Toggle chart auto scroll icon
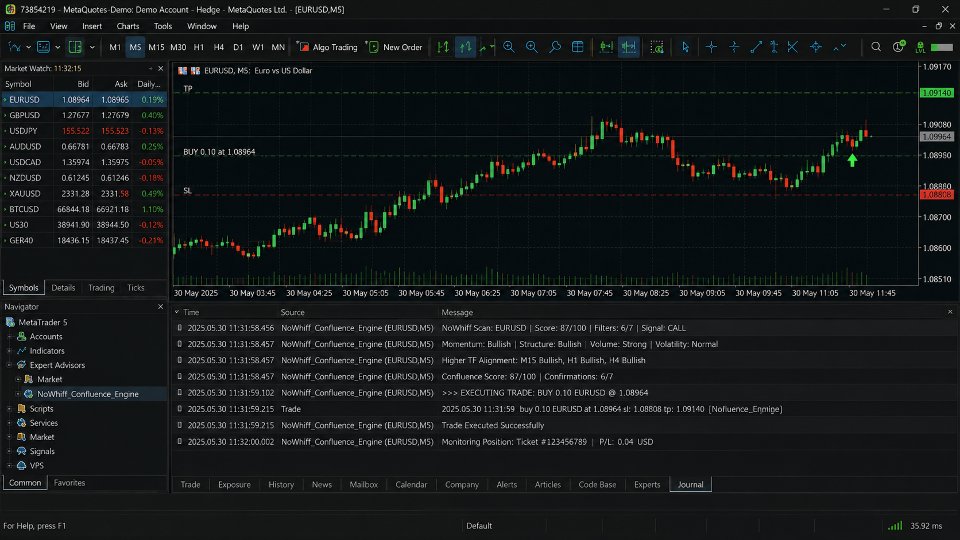This screenshot has height=540, width=960. click(x=606, y=47)
